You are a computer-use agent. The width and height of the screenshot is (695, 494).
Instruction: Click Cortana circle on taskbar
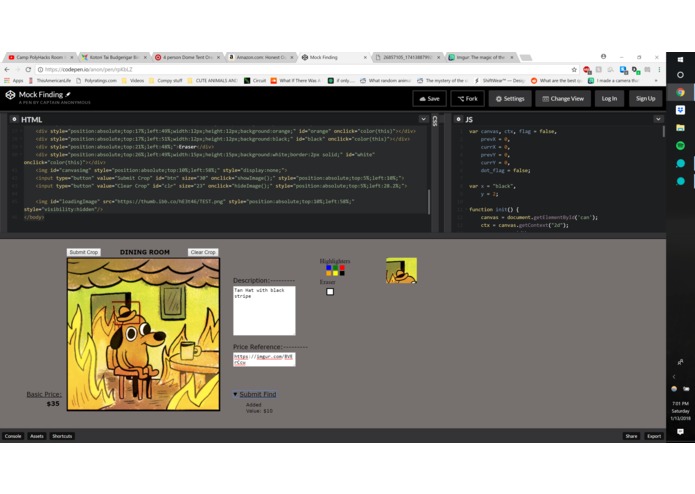tap(680, 75)
